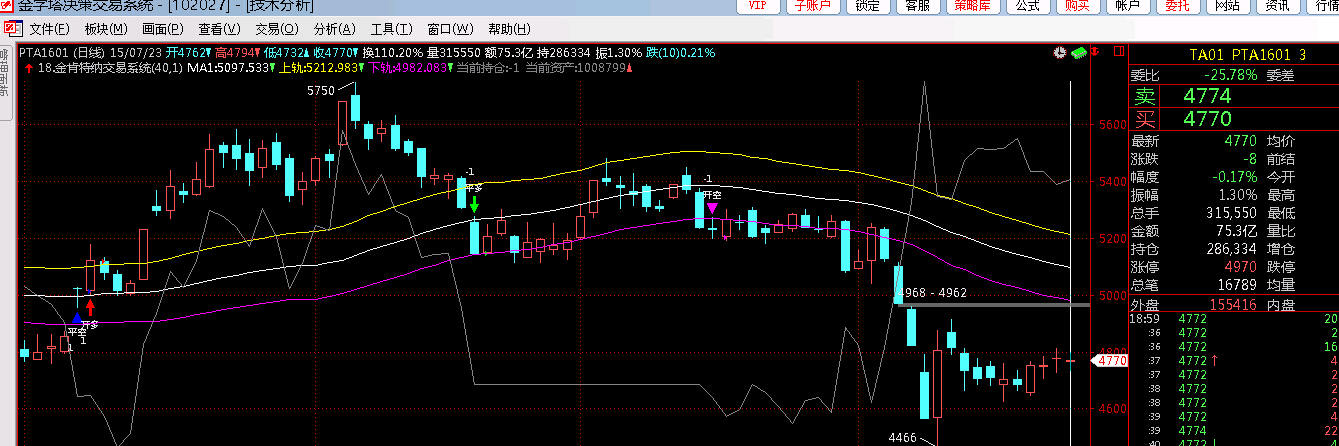Click the title bar application icon

8,5
